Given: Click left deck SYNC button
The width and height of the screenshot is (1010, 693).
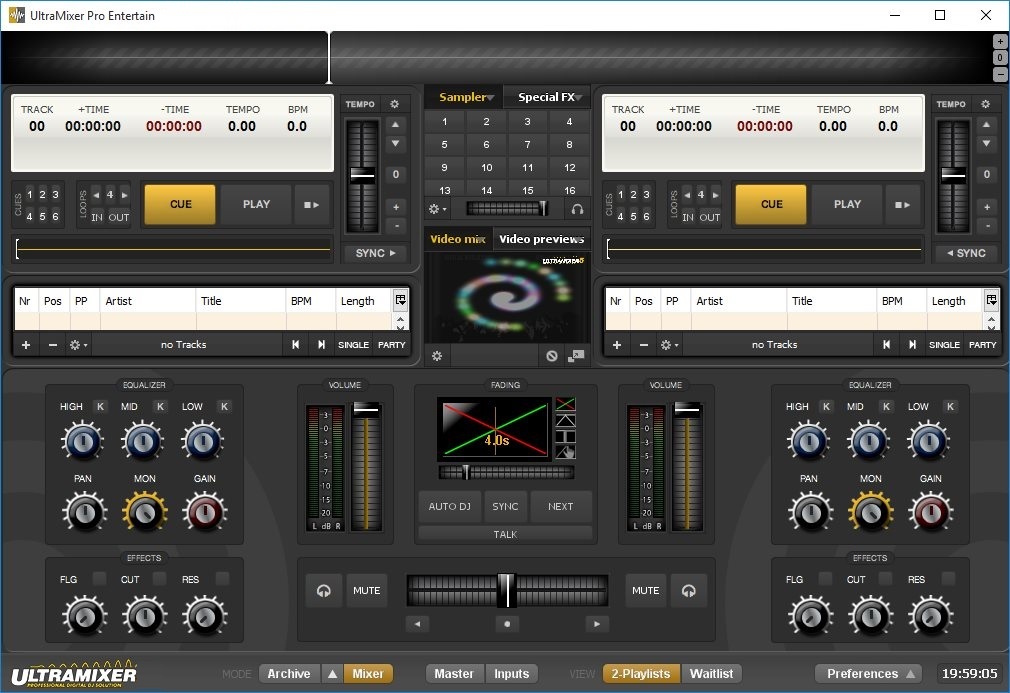Looking at the screenshot, I should (x=376, y=253).
